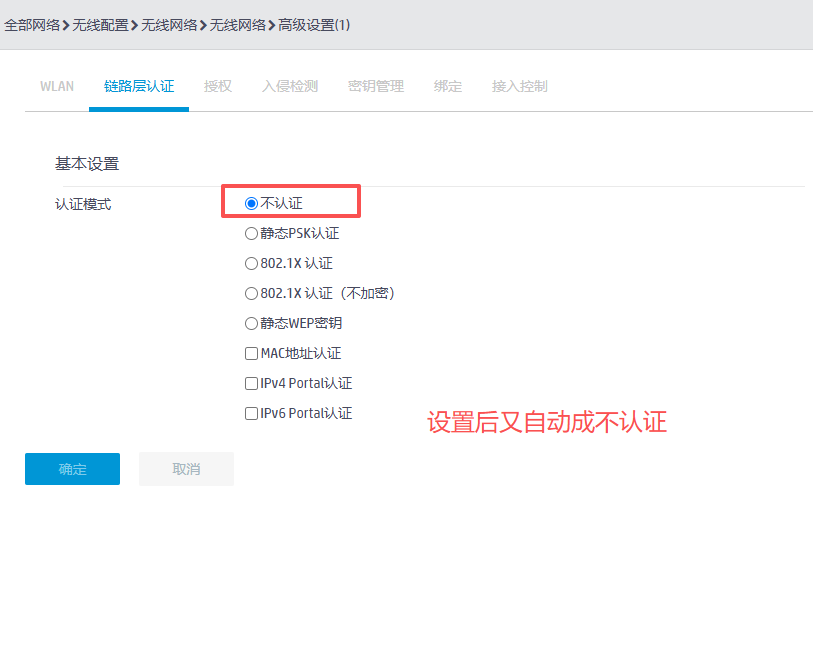
Task: Click 高级设置(1) in the breadcrumb path
Action: [314, 25]
